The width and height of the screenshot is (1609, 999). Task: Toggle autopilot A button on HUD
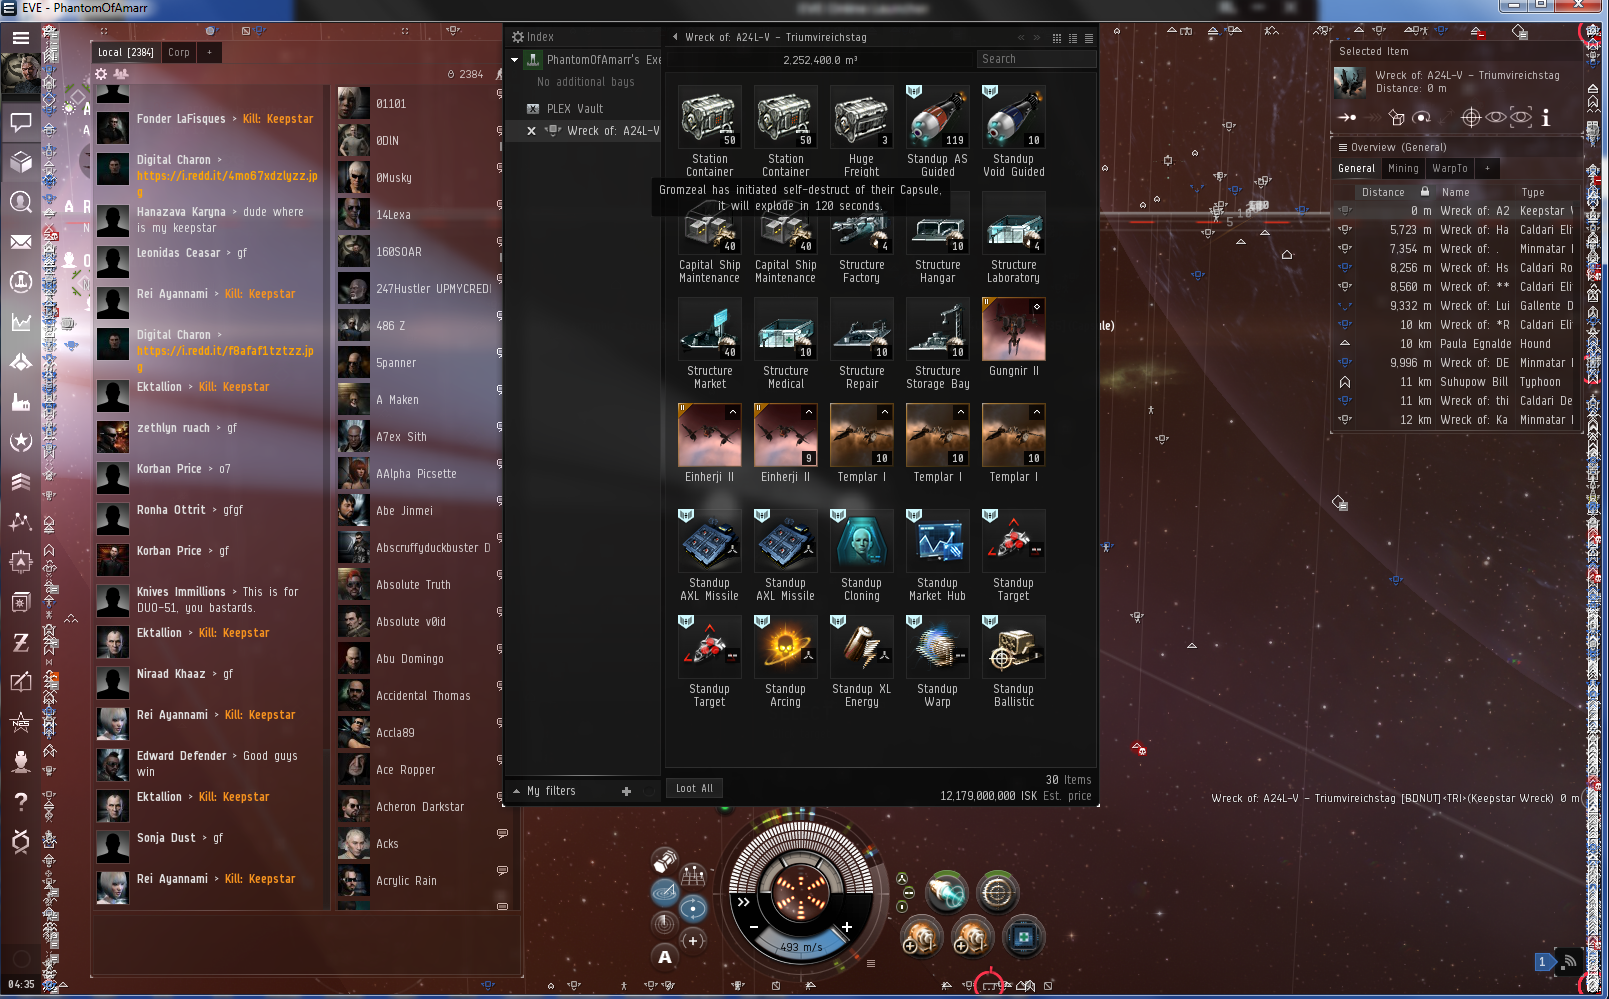[x=665, y=957]
